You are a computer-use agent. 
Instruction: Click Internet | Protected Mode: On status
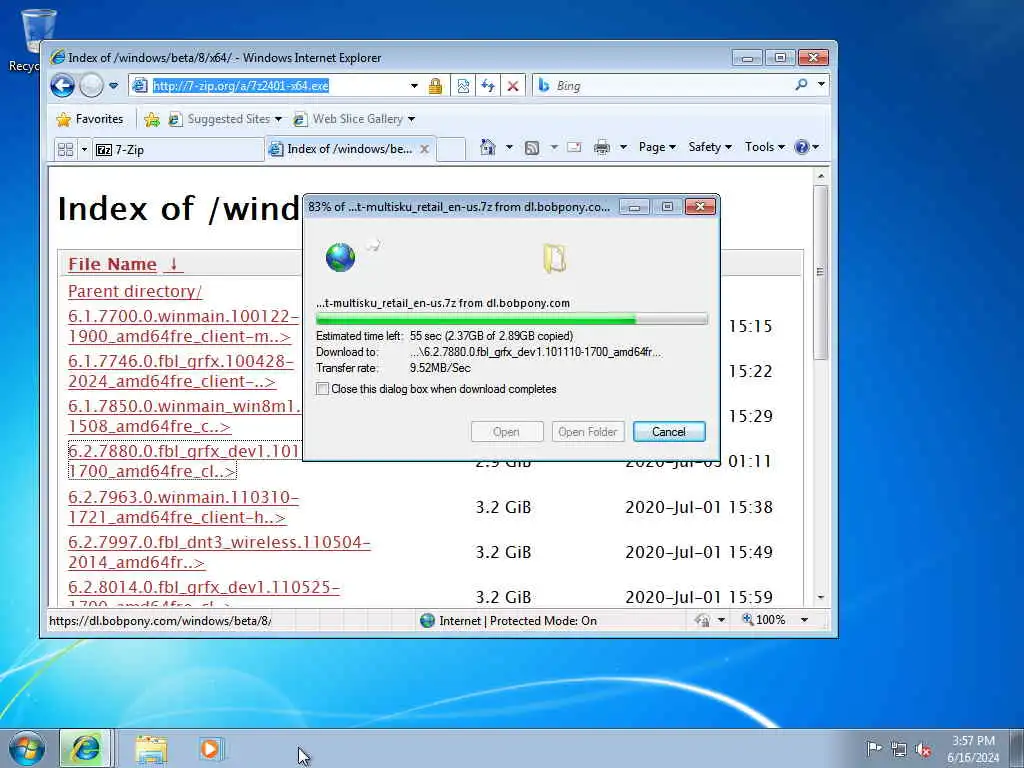click(x=509, y=620)
